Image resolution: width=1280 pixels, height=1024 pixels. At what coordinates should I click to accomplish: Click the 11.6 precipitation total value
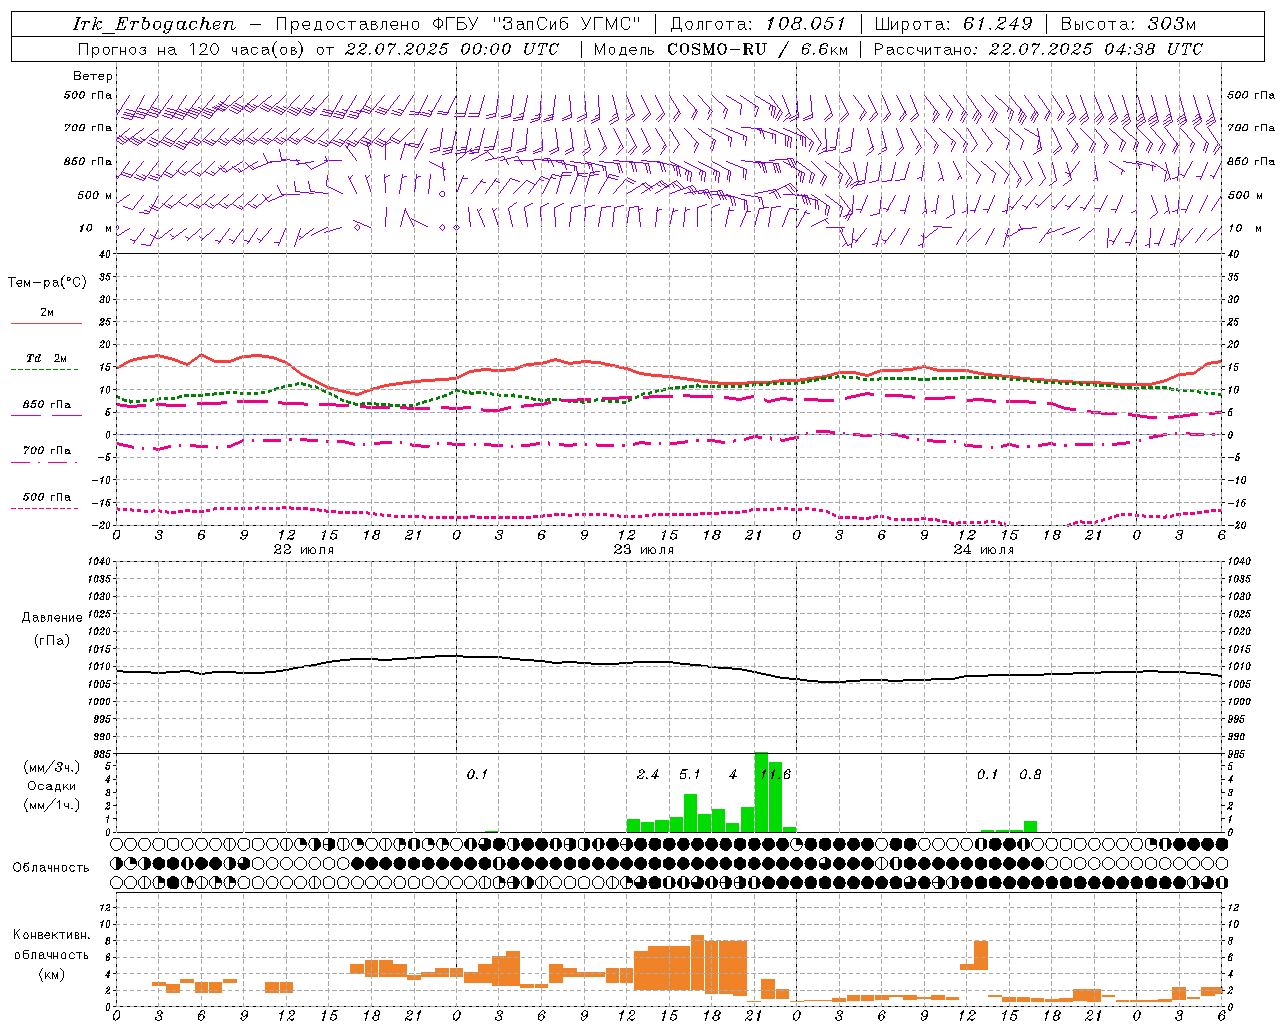point(775,775)
